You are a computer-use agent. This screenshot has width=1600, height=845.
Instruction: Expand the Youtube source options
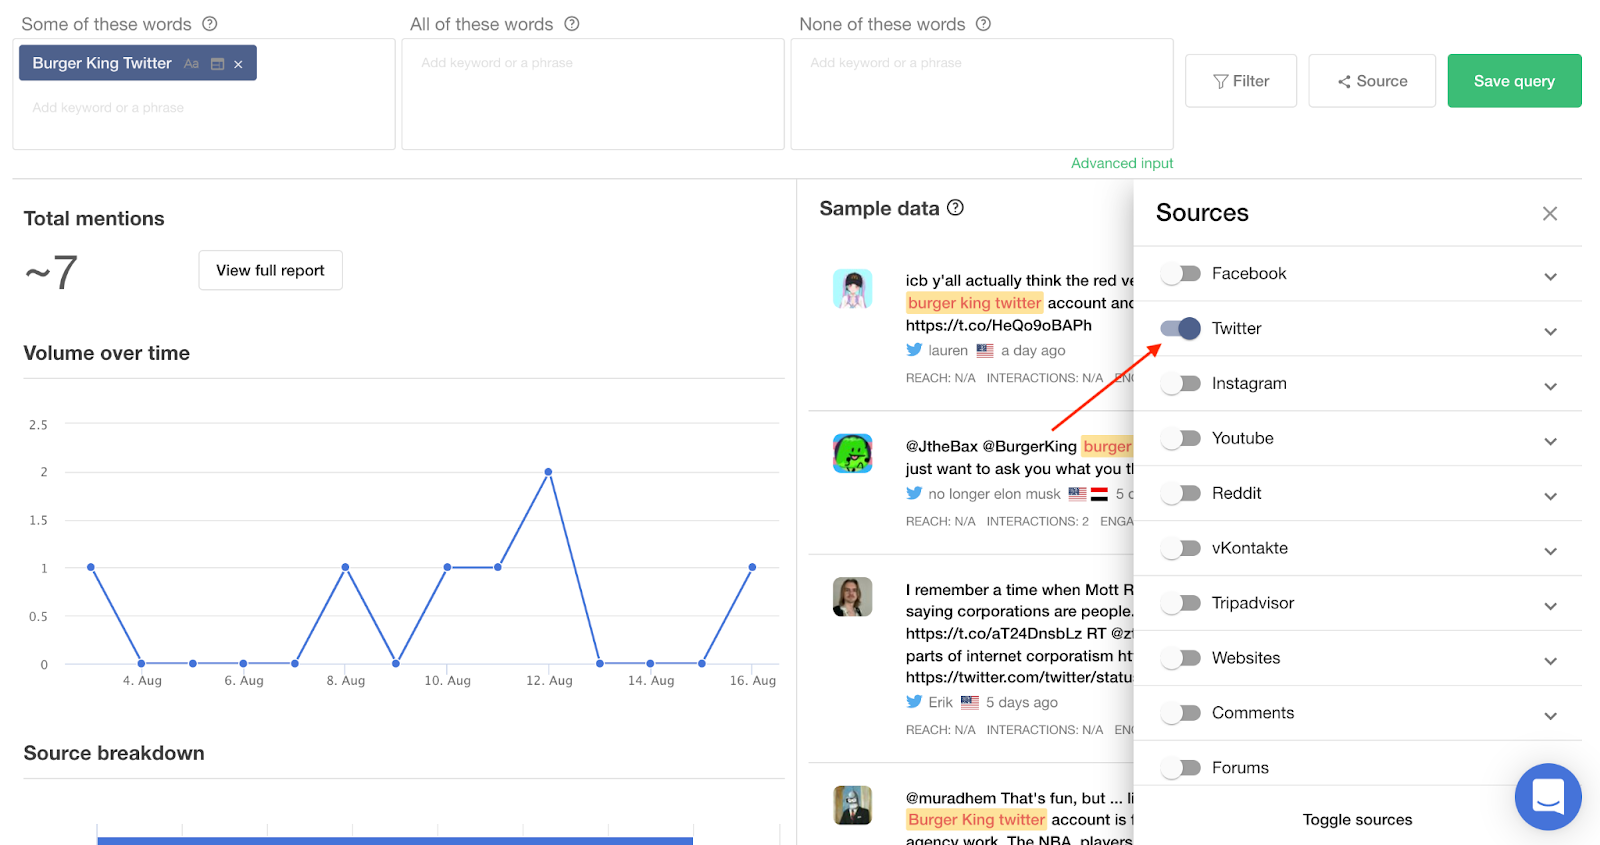tap(1550, 442)
